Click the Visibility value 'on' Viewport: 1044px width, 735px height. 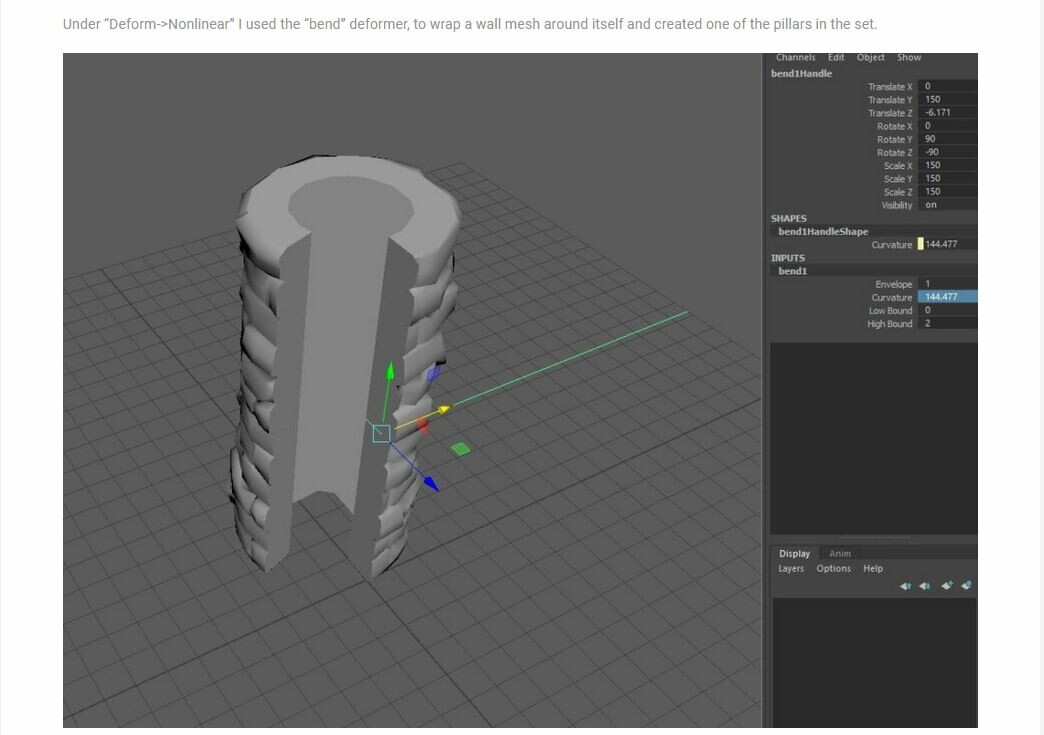(x=947, y=205)
